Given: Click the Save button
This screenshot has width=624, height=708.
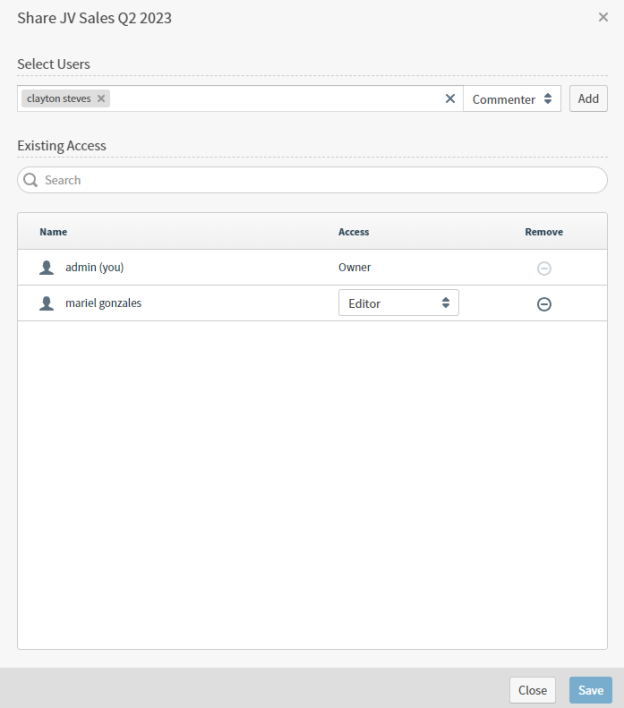Looking at the screenshot, I should pyautogui.click(x=590, y=690).
